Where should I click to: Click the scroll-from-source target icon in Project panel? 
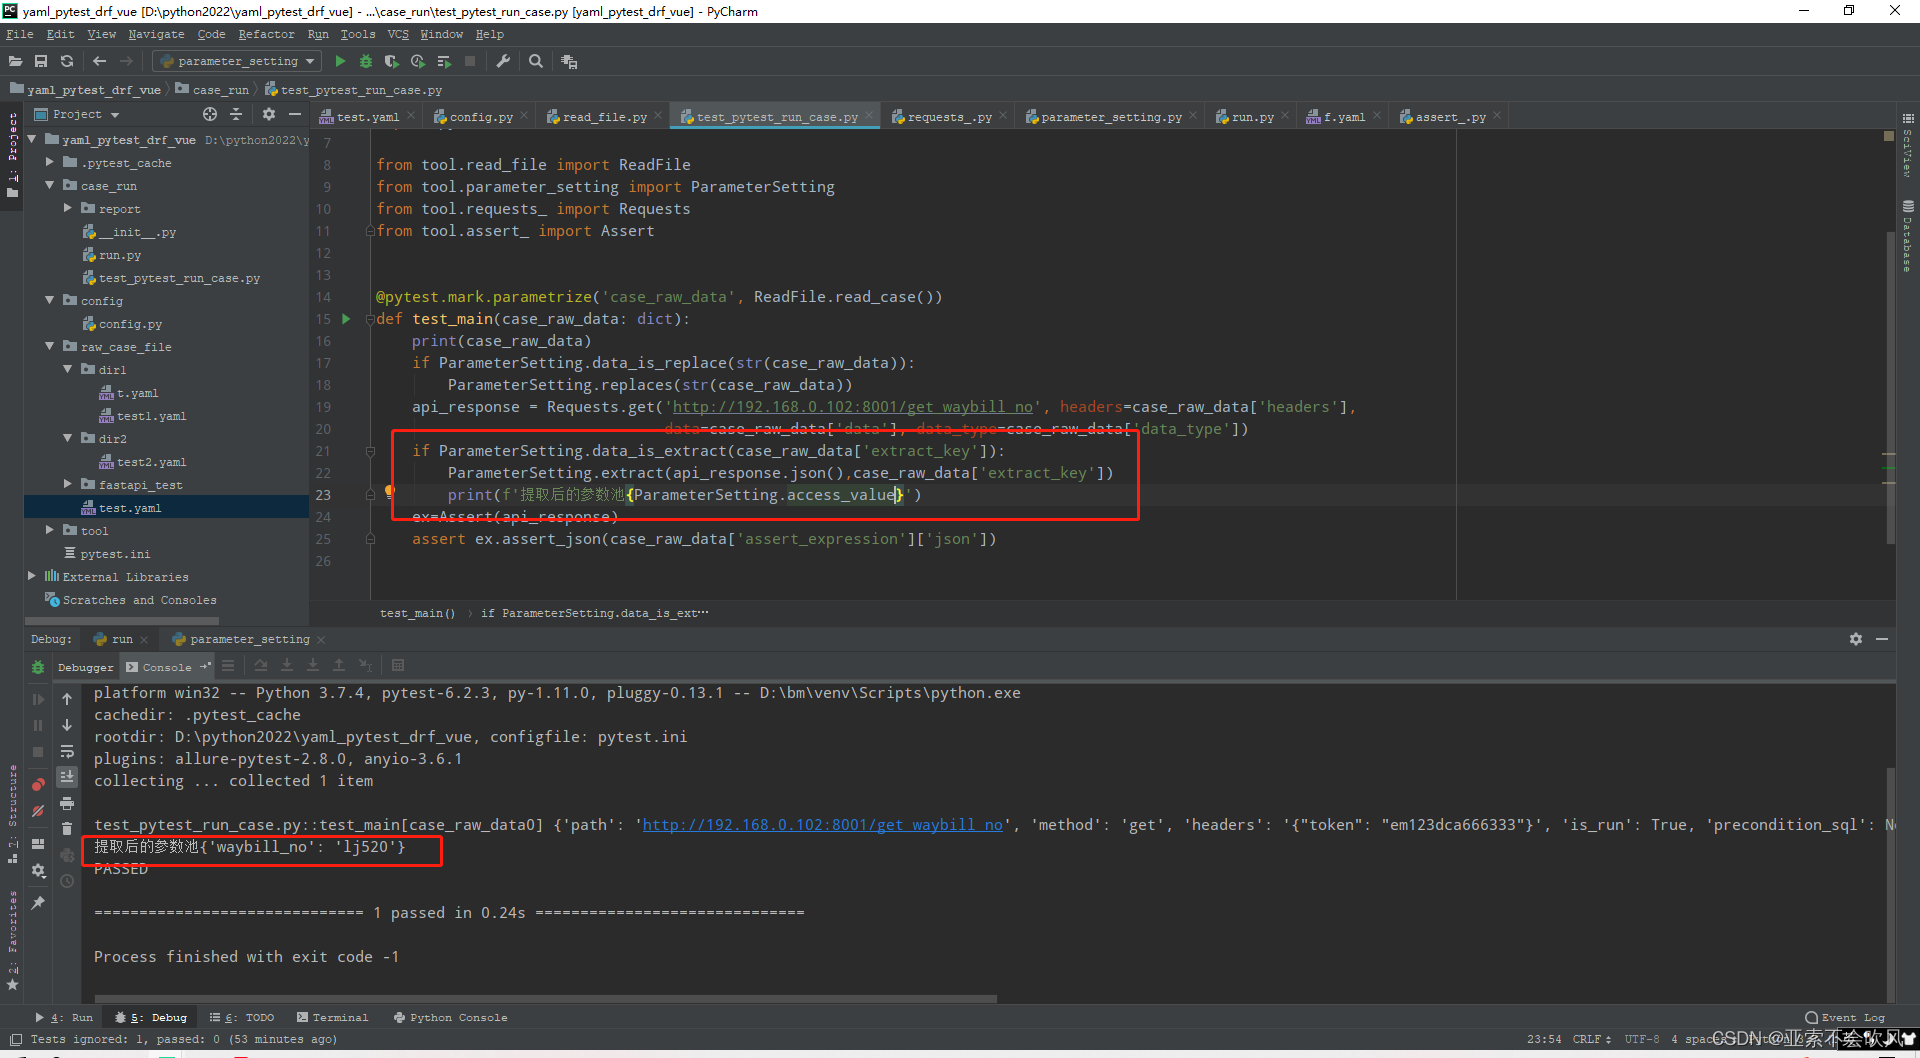click(x=210, y=114)
